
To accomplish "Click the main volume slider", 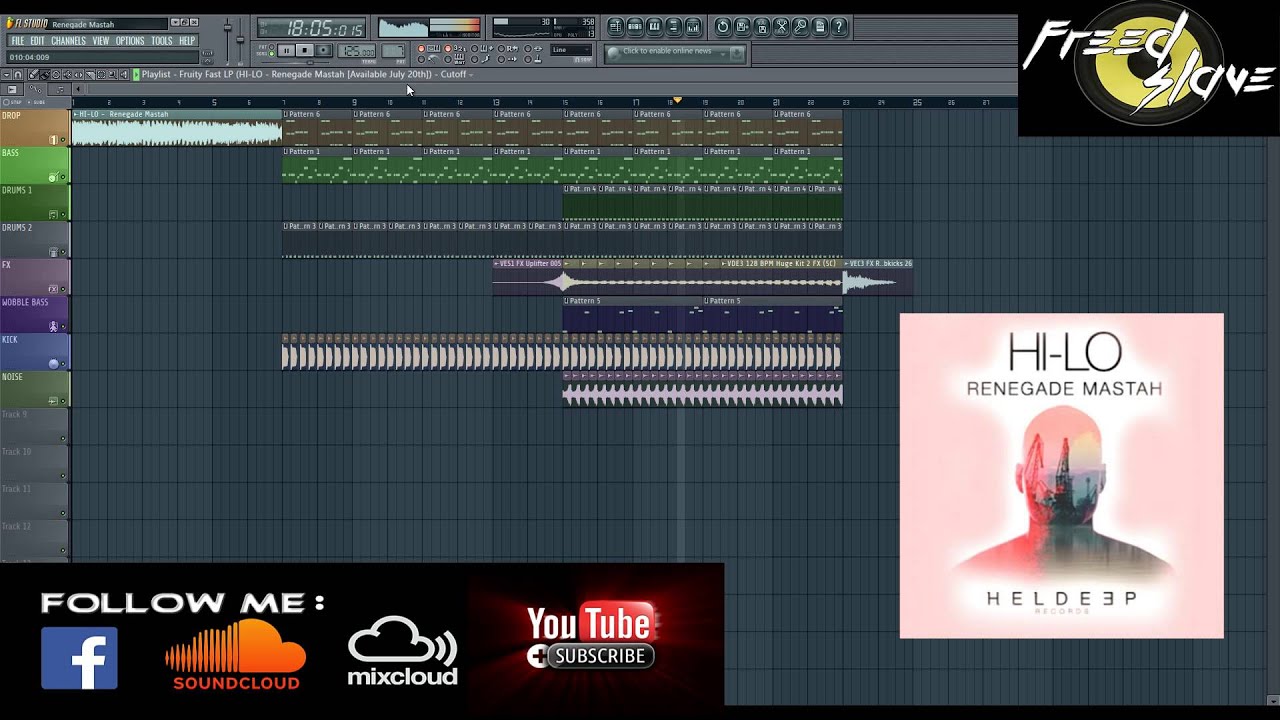I will [x=228, y=38].
